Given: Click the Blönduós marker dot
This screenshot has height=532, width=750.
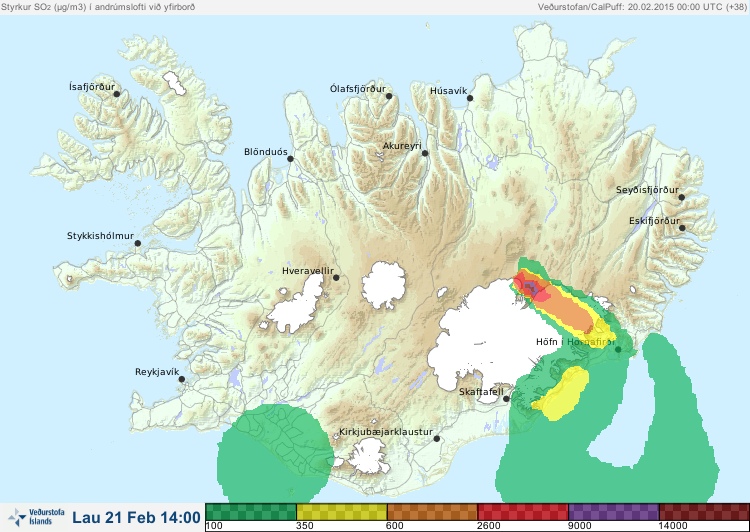Looking at the screenshot, I should click(x=290, y=159).
